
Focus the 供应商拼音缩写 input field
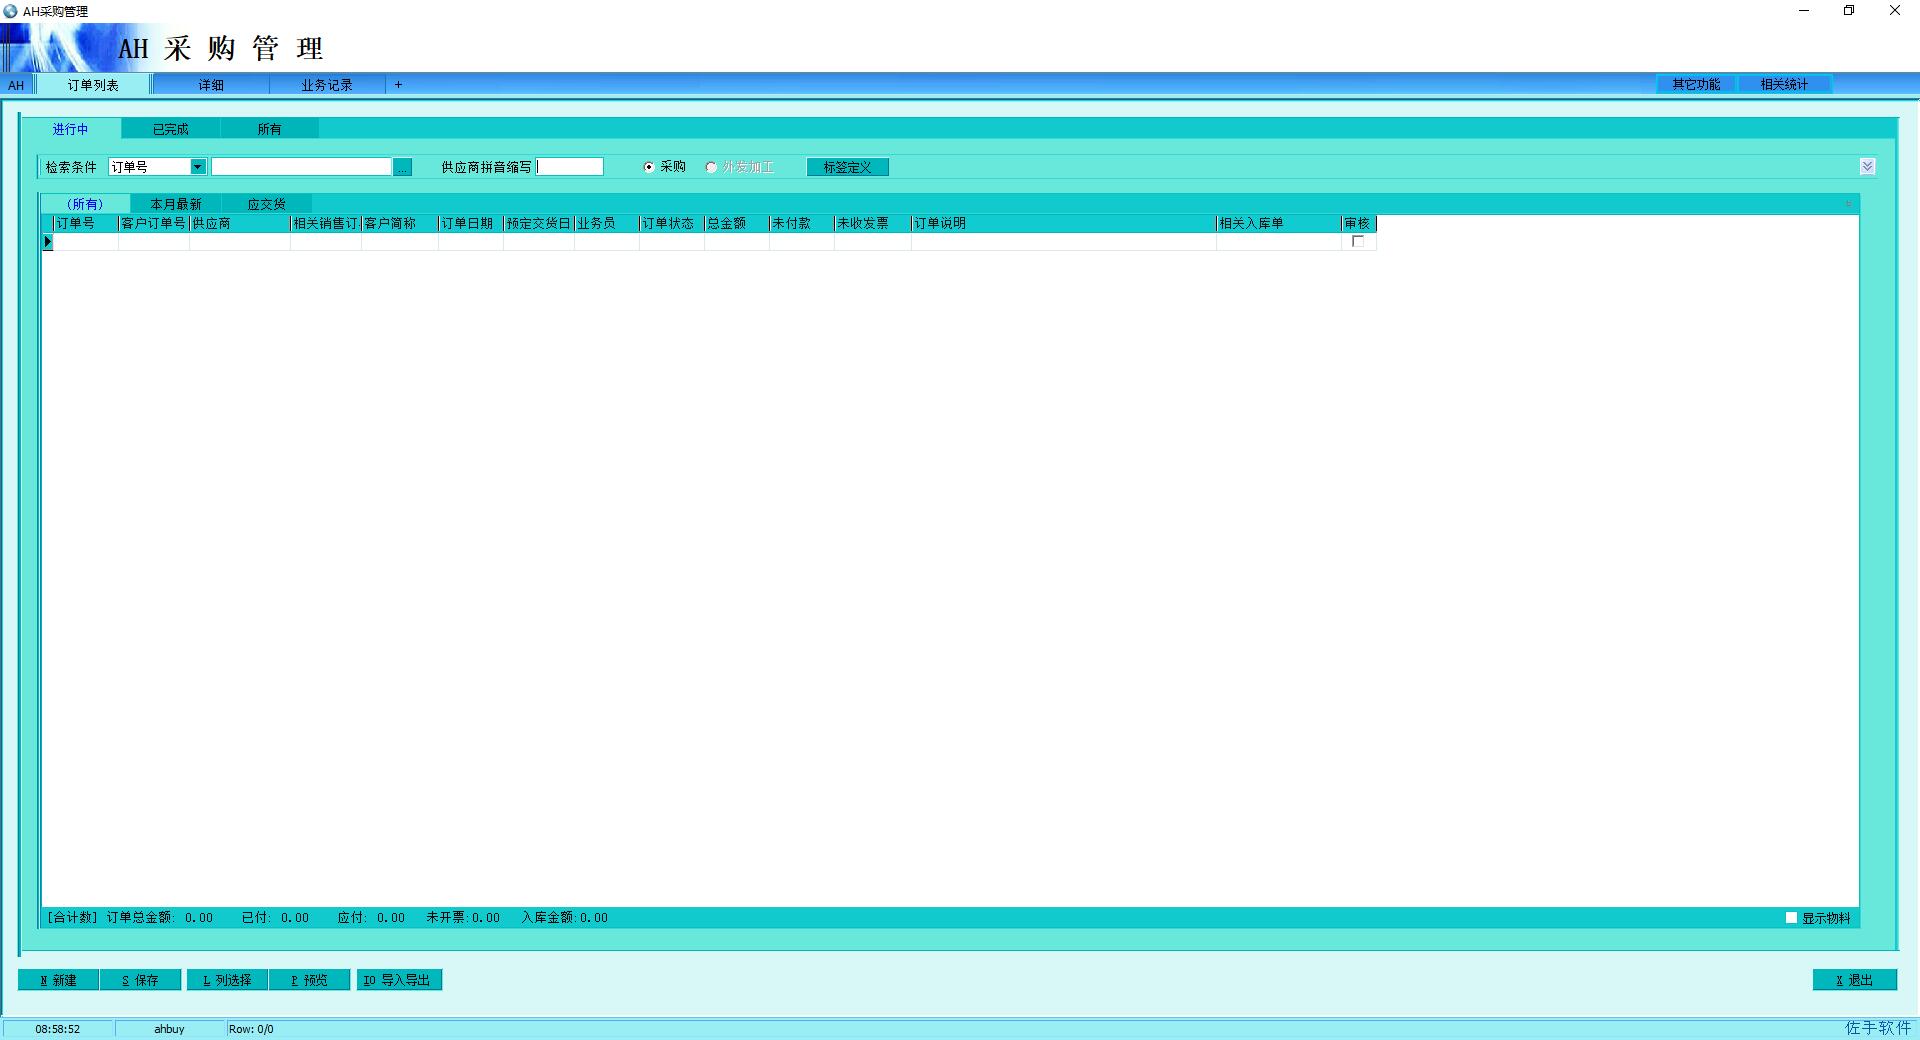[x=570, y=167]
